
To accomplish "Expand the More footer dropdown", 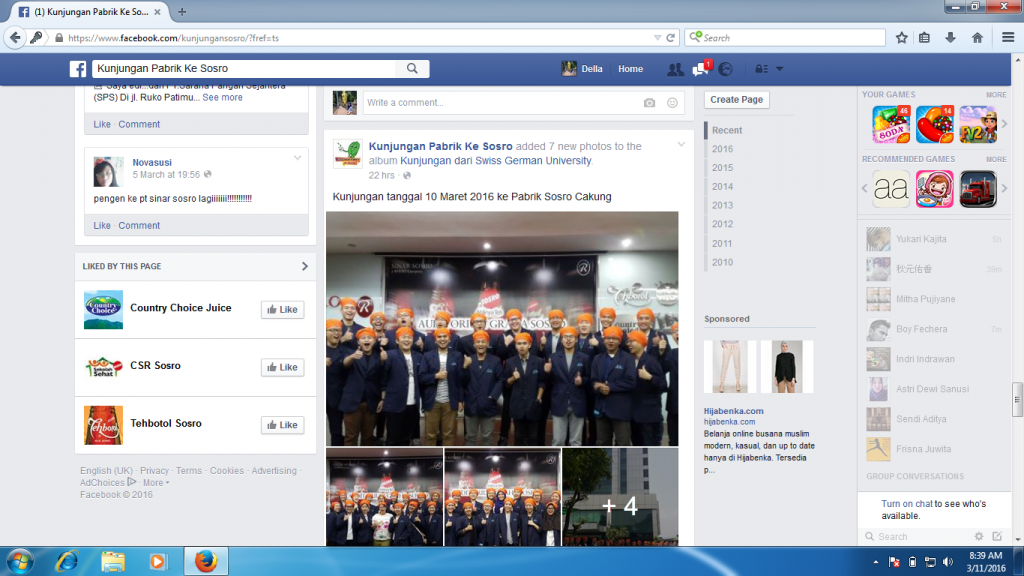I will pos(156,483).
